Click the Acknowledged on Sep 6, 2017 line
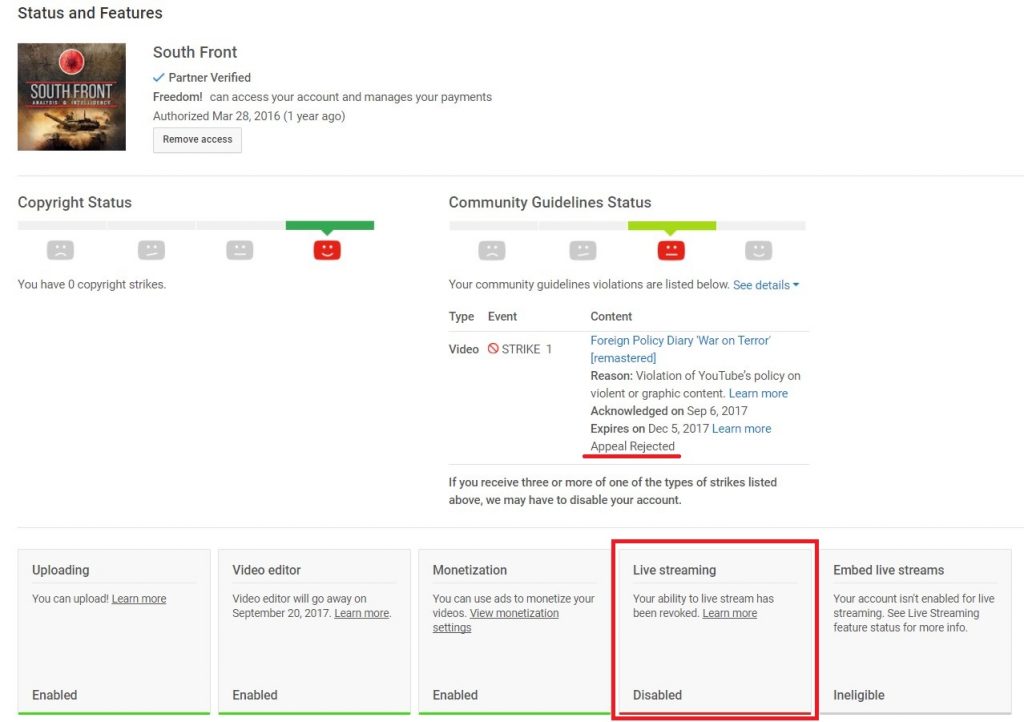Screen dimensions: 1024x722 coord(669,411)
